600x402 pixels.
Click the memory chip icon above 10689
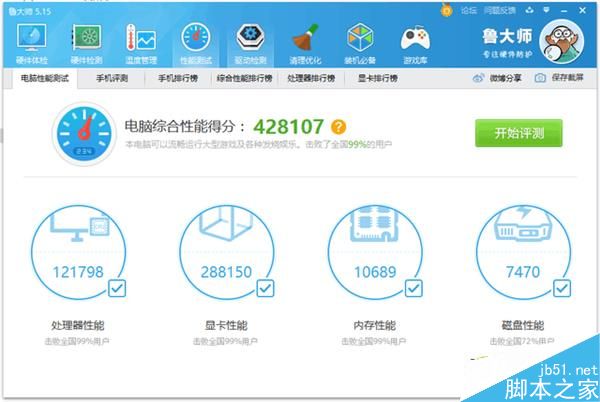375,224
